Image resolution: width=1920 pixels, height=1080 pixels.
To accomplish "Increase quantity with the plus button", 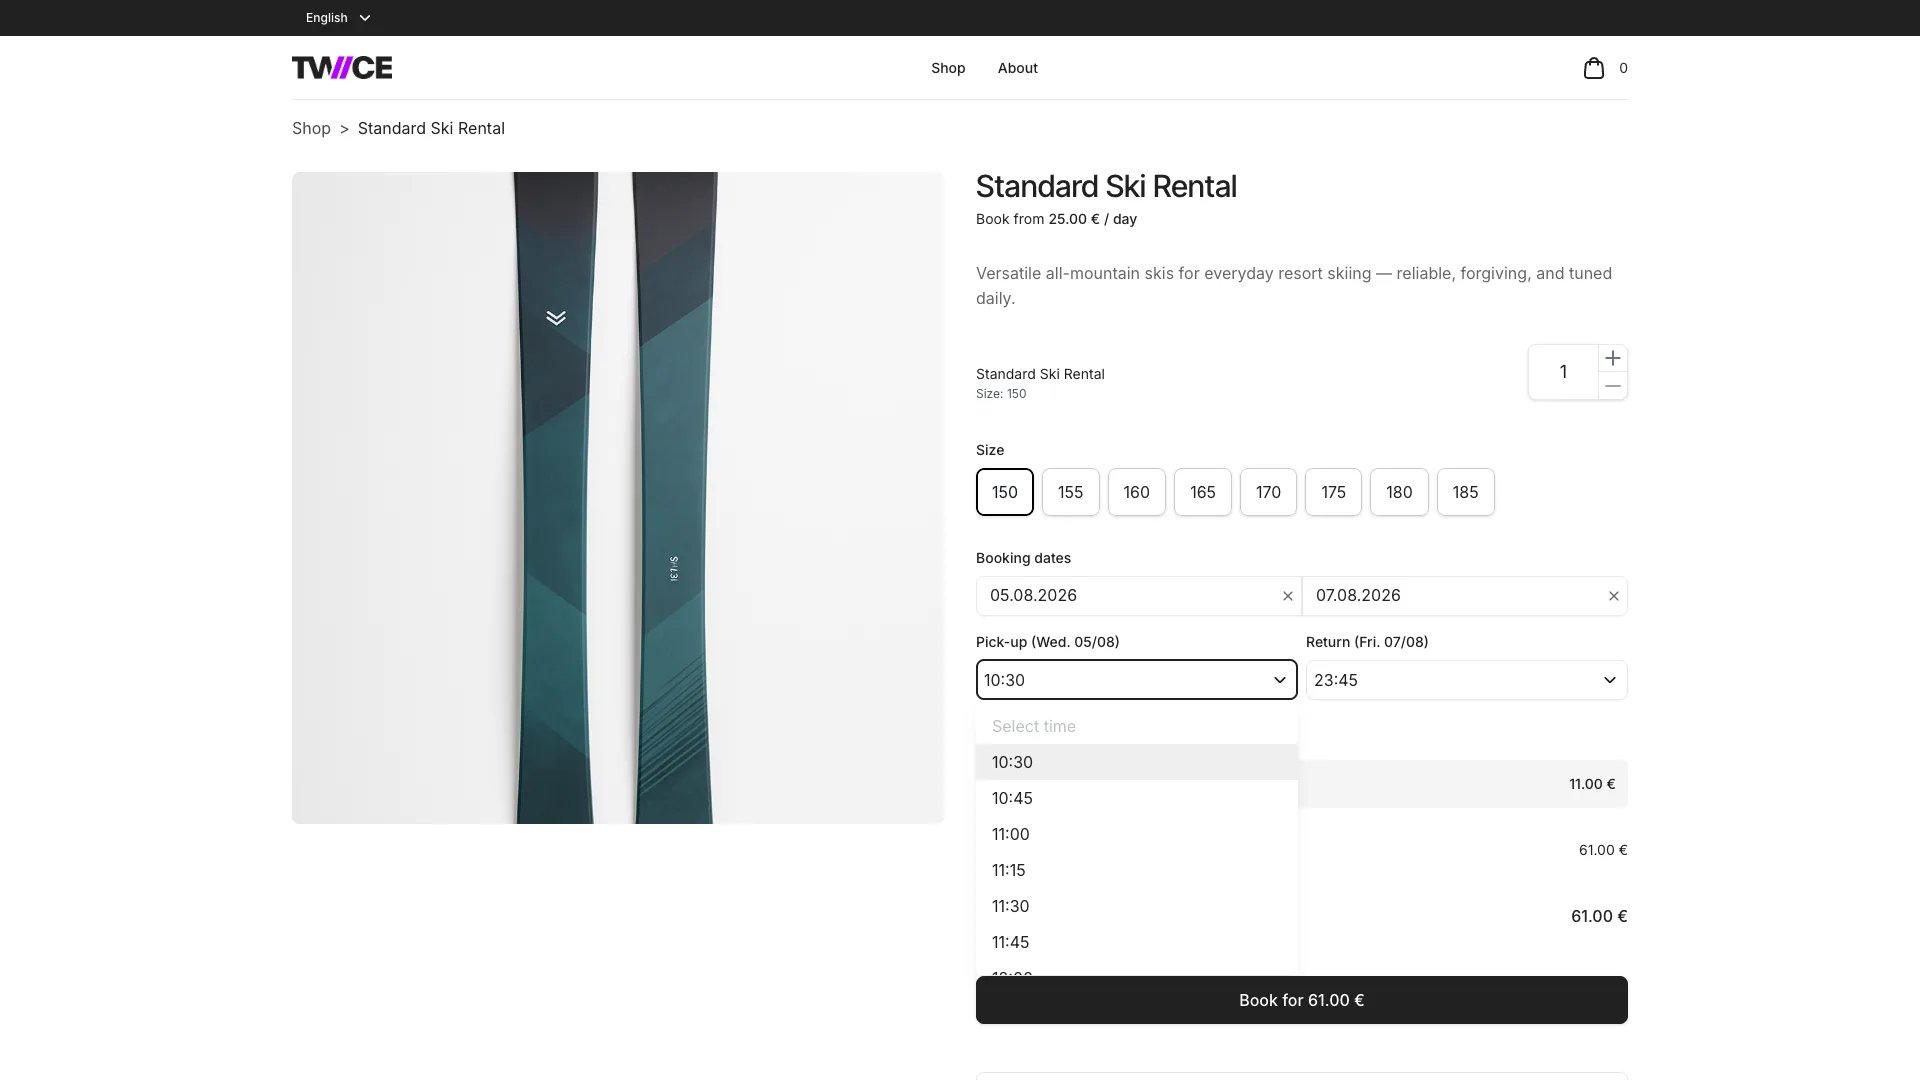I will click(1612, 358).
